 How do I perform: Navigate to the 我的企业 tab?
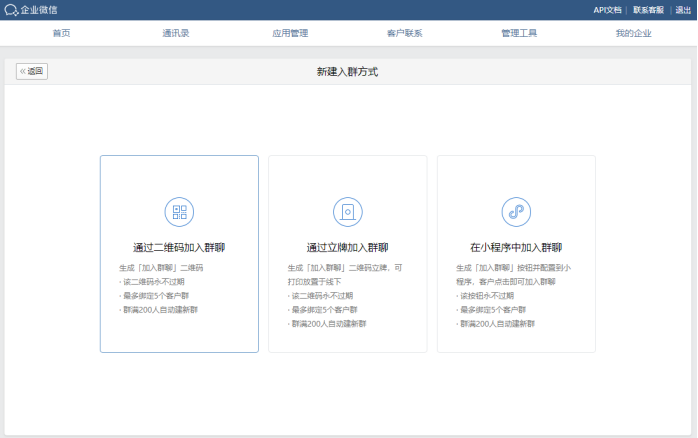(634, 33)
